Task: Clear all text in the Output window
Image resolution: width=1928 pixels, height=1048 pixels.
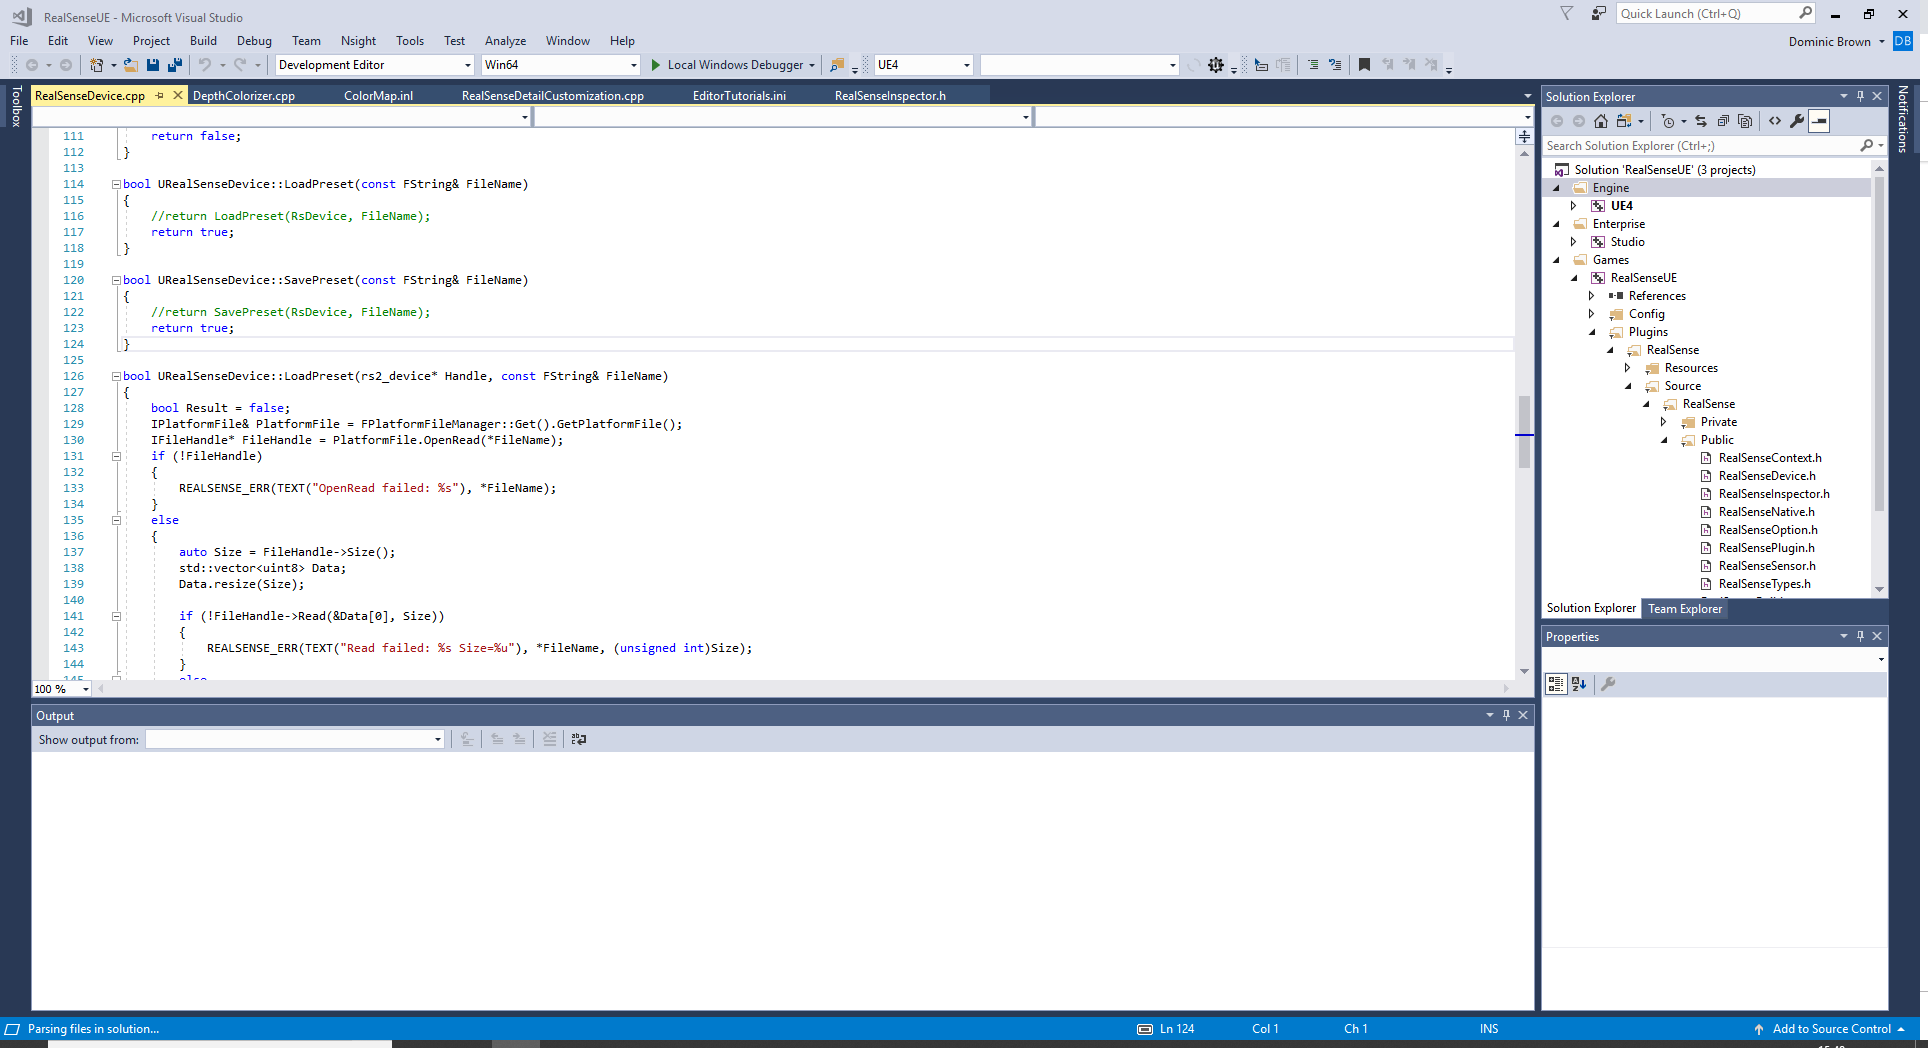Action: [x=550, y=739]
